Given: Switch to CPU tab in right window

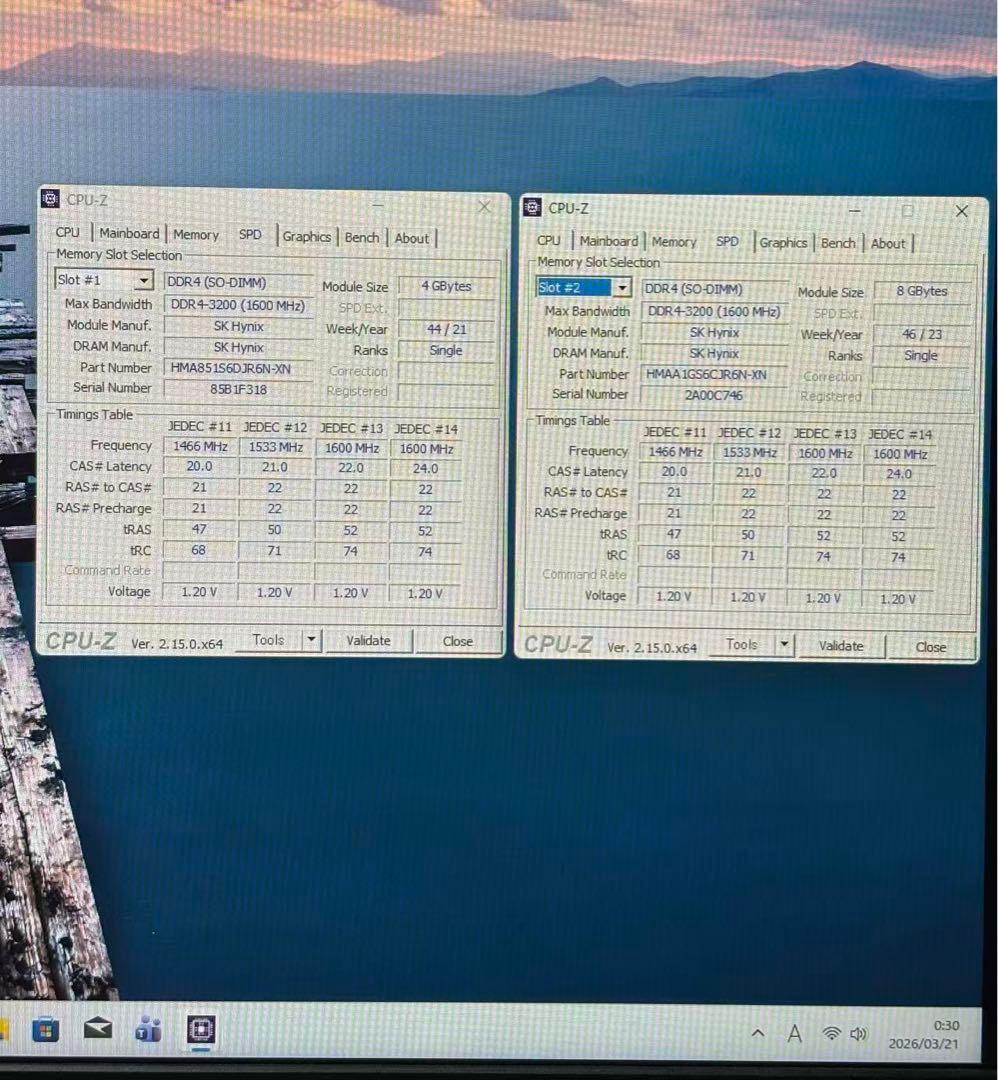Looking at the screenshot, I should tap(548, 240).
